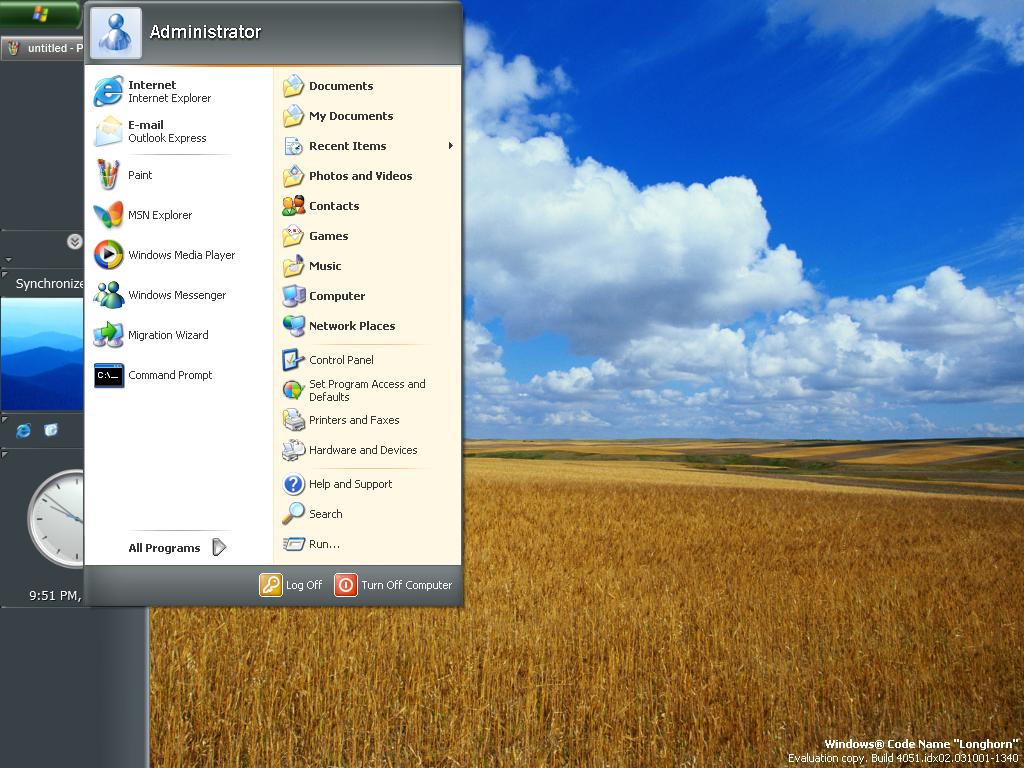This screenshot has height=768, width=1024.
Task: Open Games folder icon
Action: click(x=293, y=236)
